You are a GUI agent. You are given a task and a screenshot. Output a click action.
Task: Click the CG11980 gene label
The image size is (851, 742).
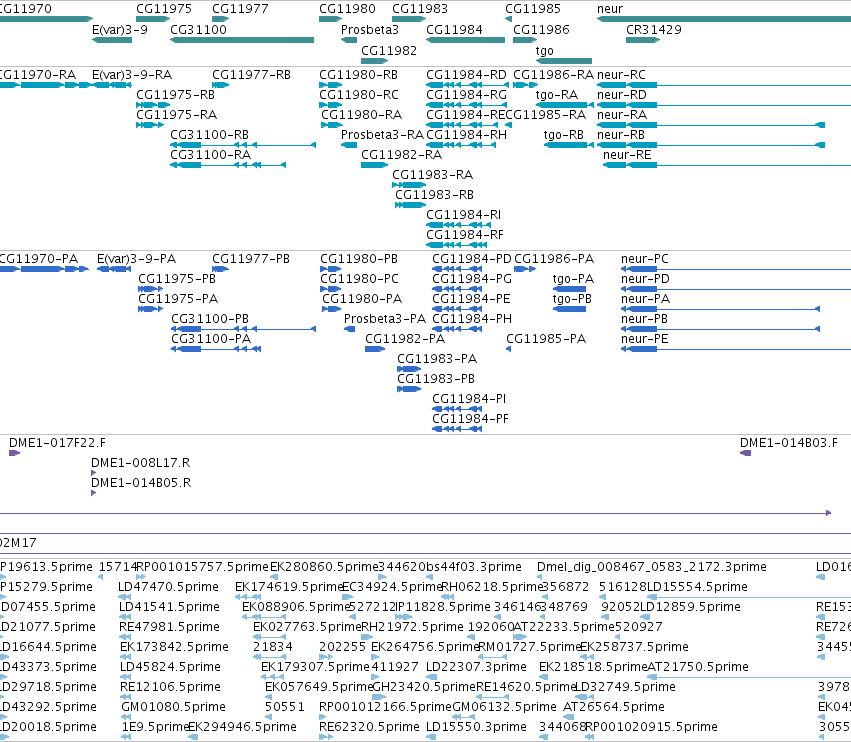pos(347,9)
